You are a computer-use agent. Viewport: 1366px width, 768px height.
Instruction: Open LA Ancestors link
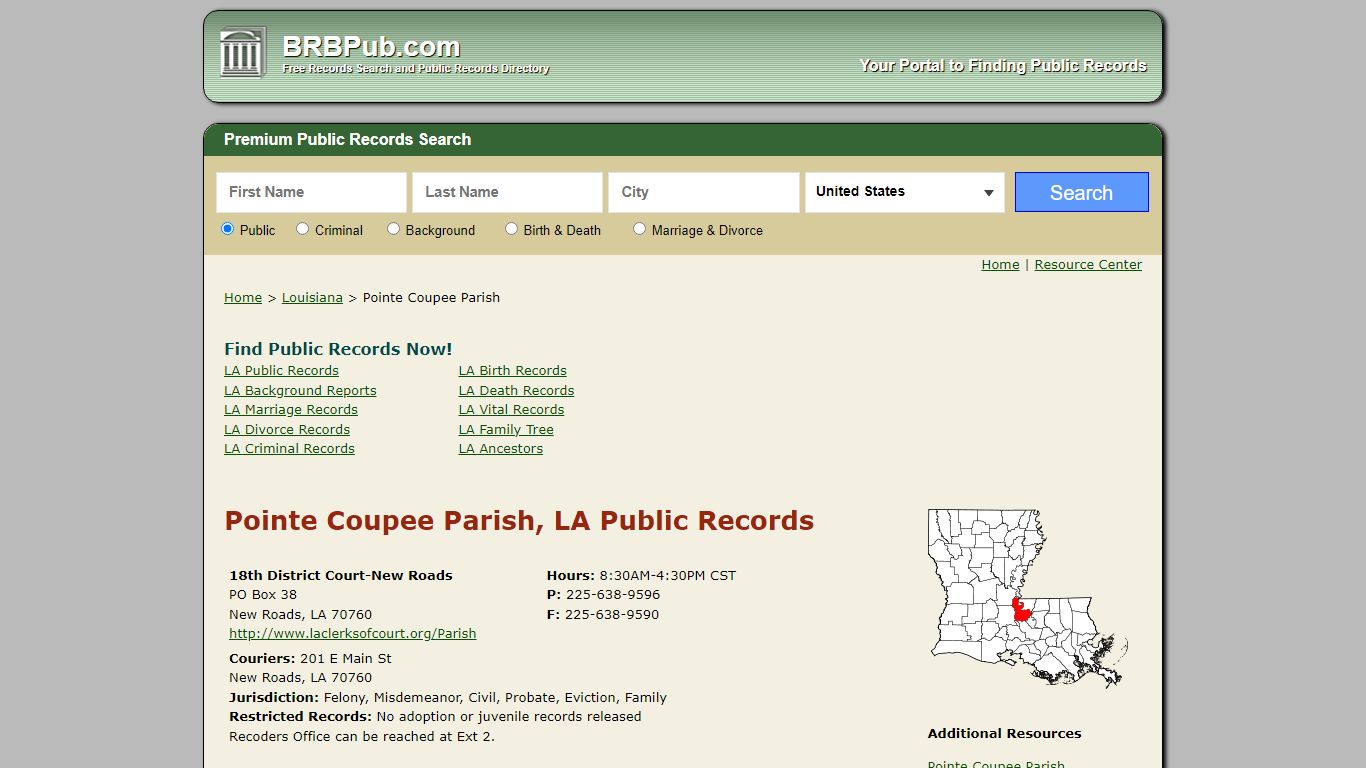pyautogui.click(x=500, y=449)
